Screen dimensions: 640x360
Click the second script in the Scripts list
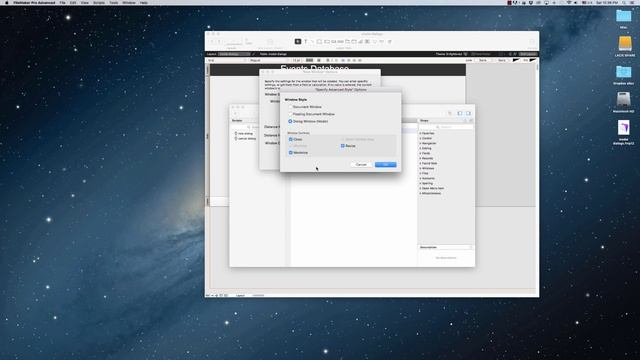point(247,139)
